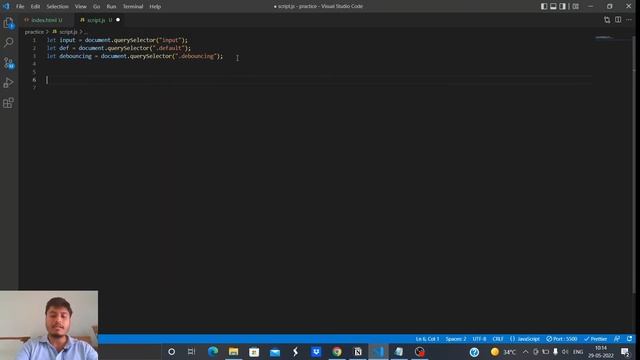
Task: Click 'Port : 5500' Live Server status
Action: pos(562,339)
